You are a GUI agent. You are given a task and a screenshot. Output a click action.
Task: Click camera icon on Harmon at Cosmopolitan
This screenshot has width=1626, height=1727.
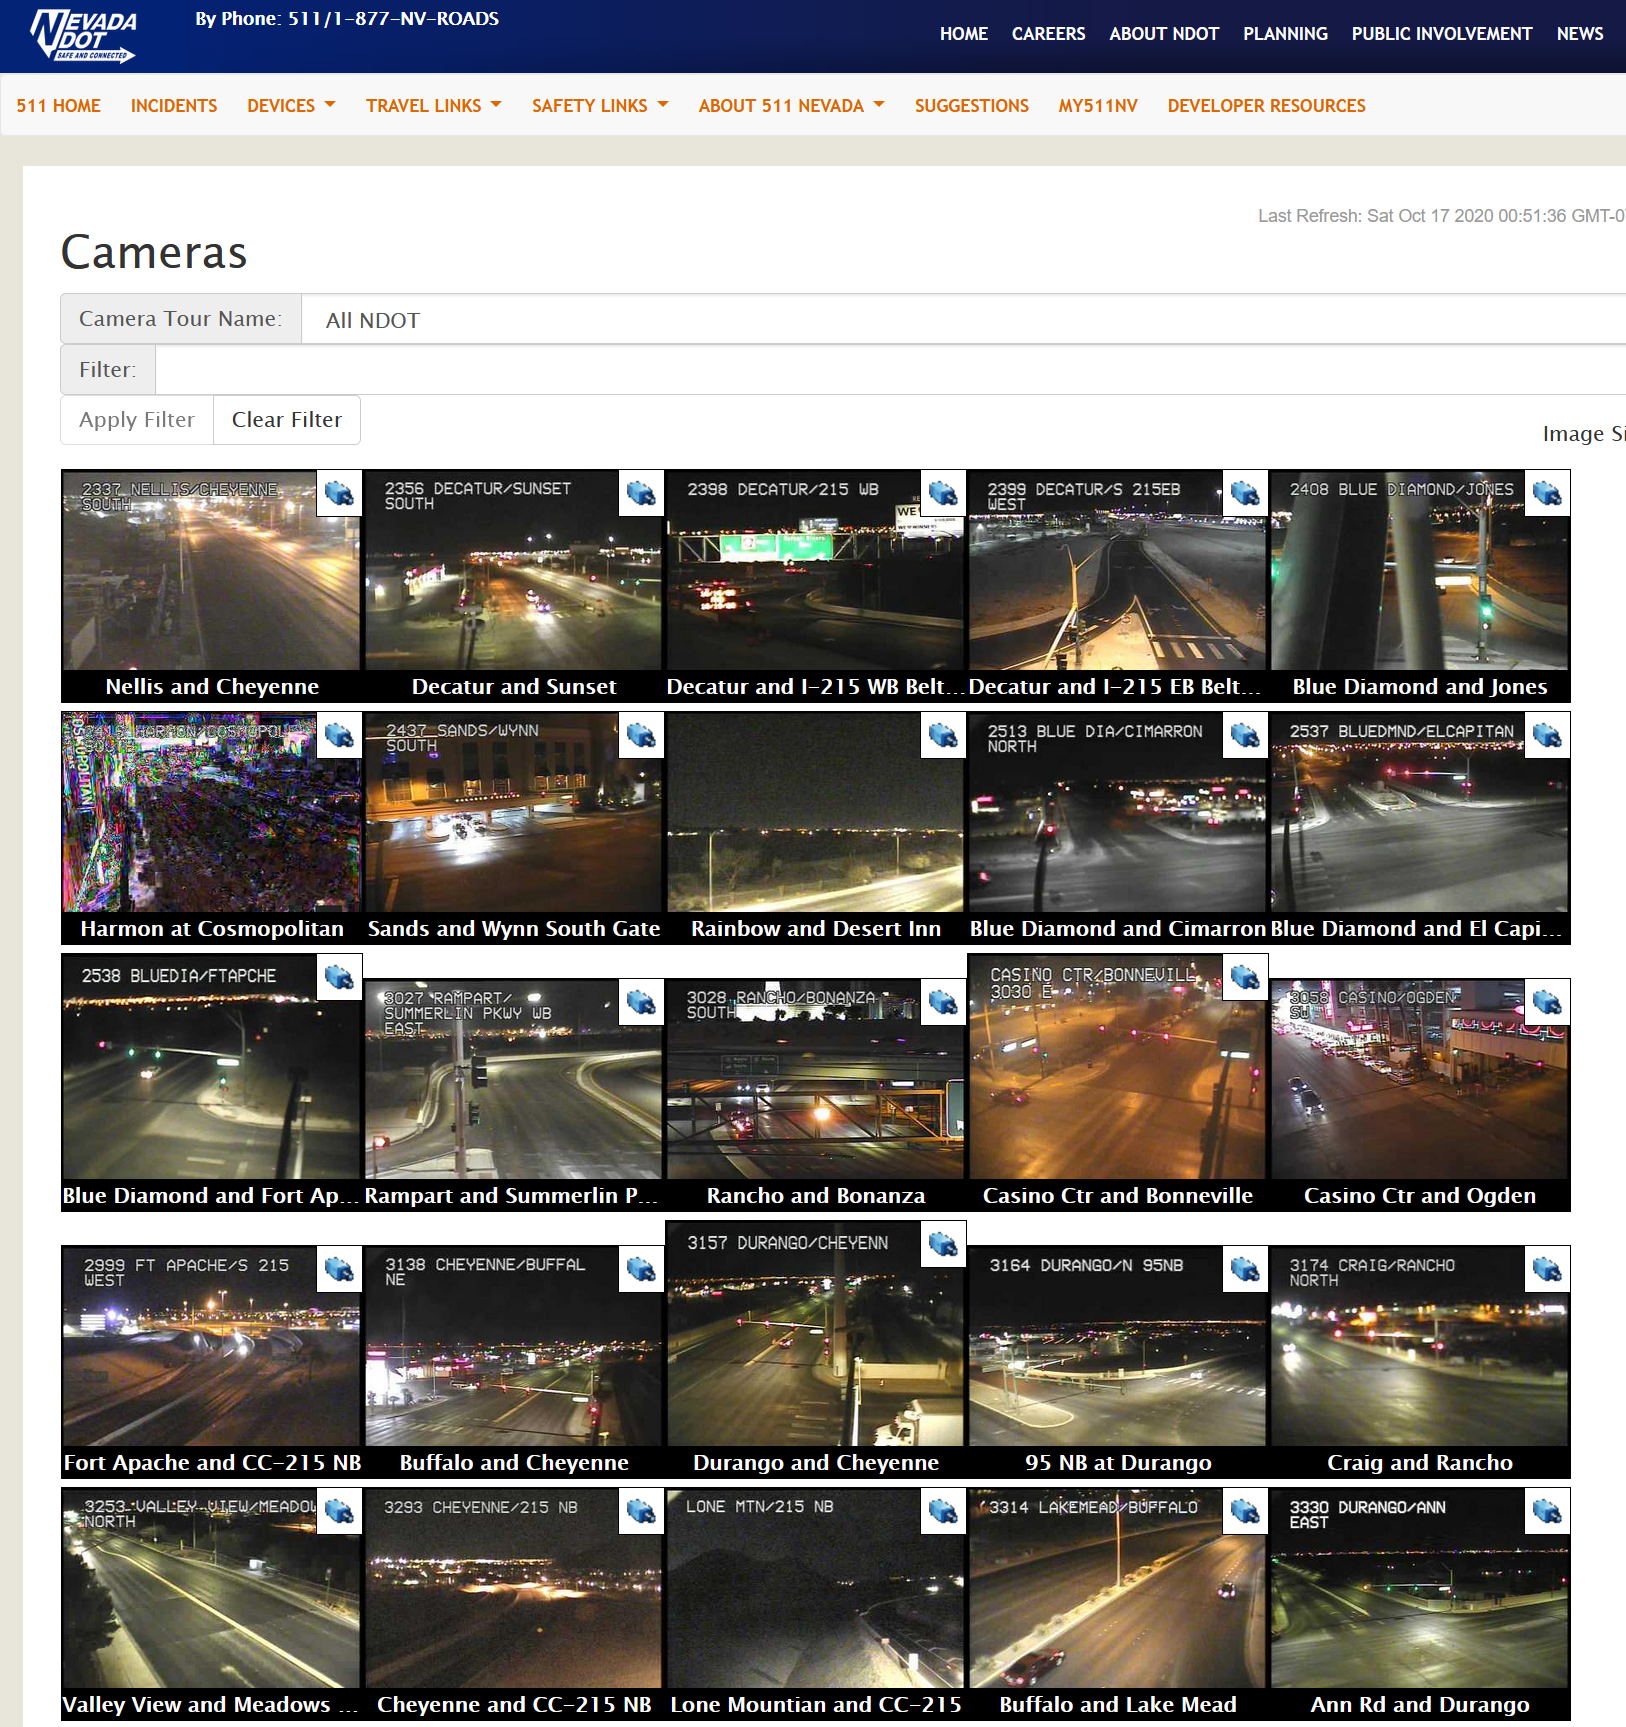(339, 736)
